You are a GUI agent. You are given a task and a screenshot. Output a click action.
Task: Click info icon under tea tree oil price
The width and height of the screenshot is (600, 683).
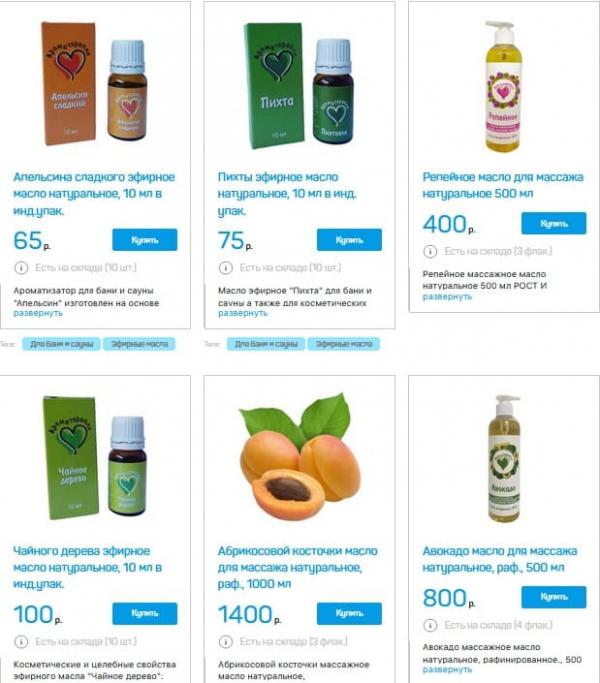[21, 642]
